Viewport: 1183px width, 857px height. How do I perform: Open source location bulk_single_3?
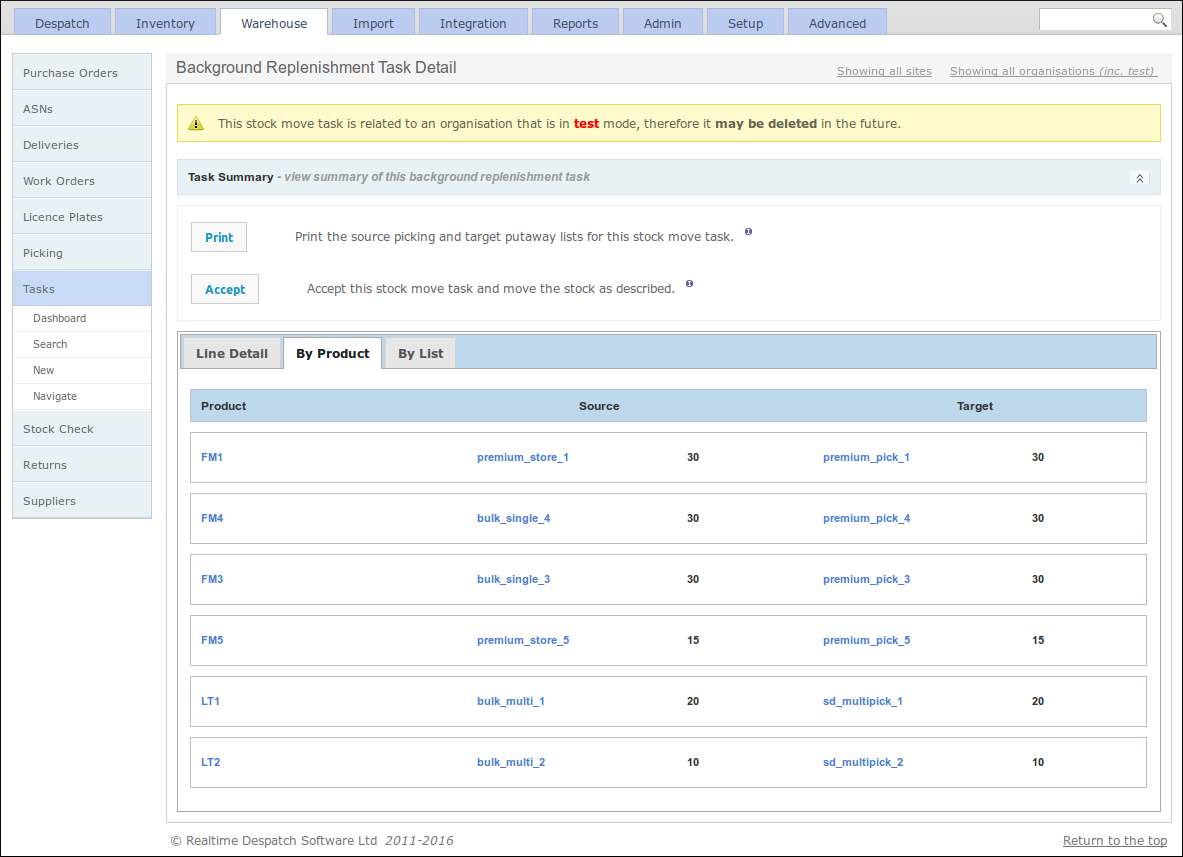[514, 579]
